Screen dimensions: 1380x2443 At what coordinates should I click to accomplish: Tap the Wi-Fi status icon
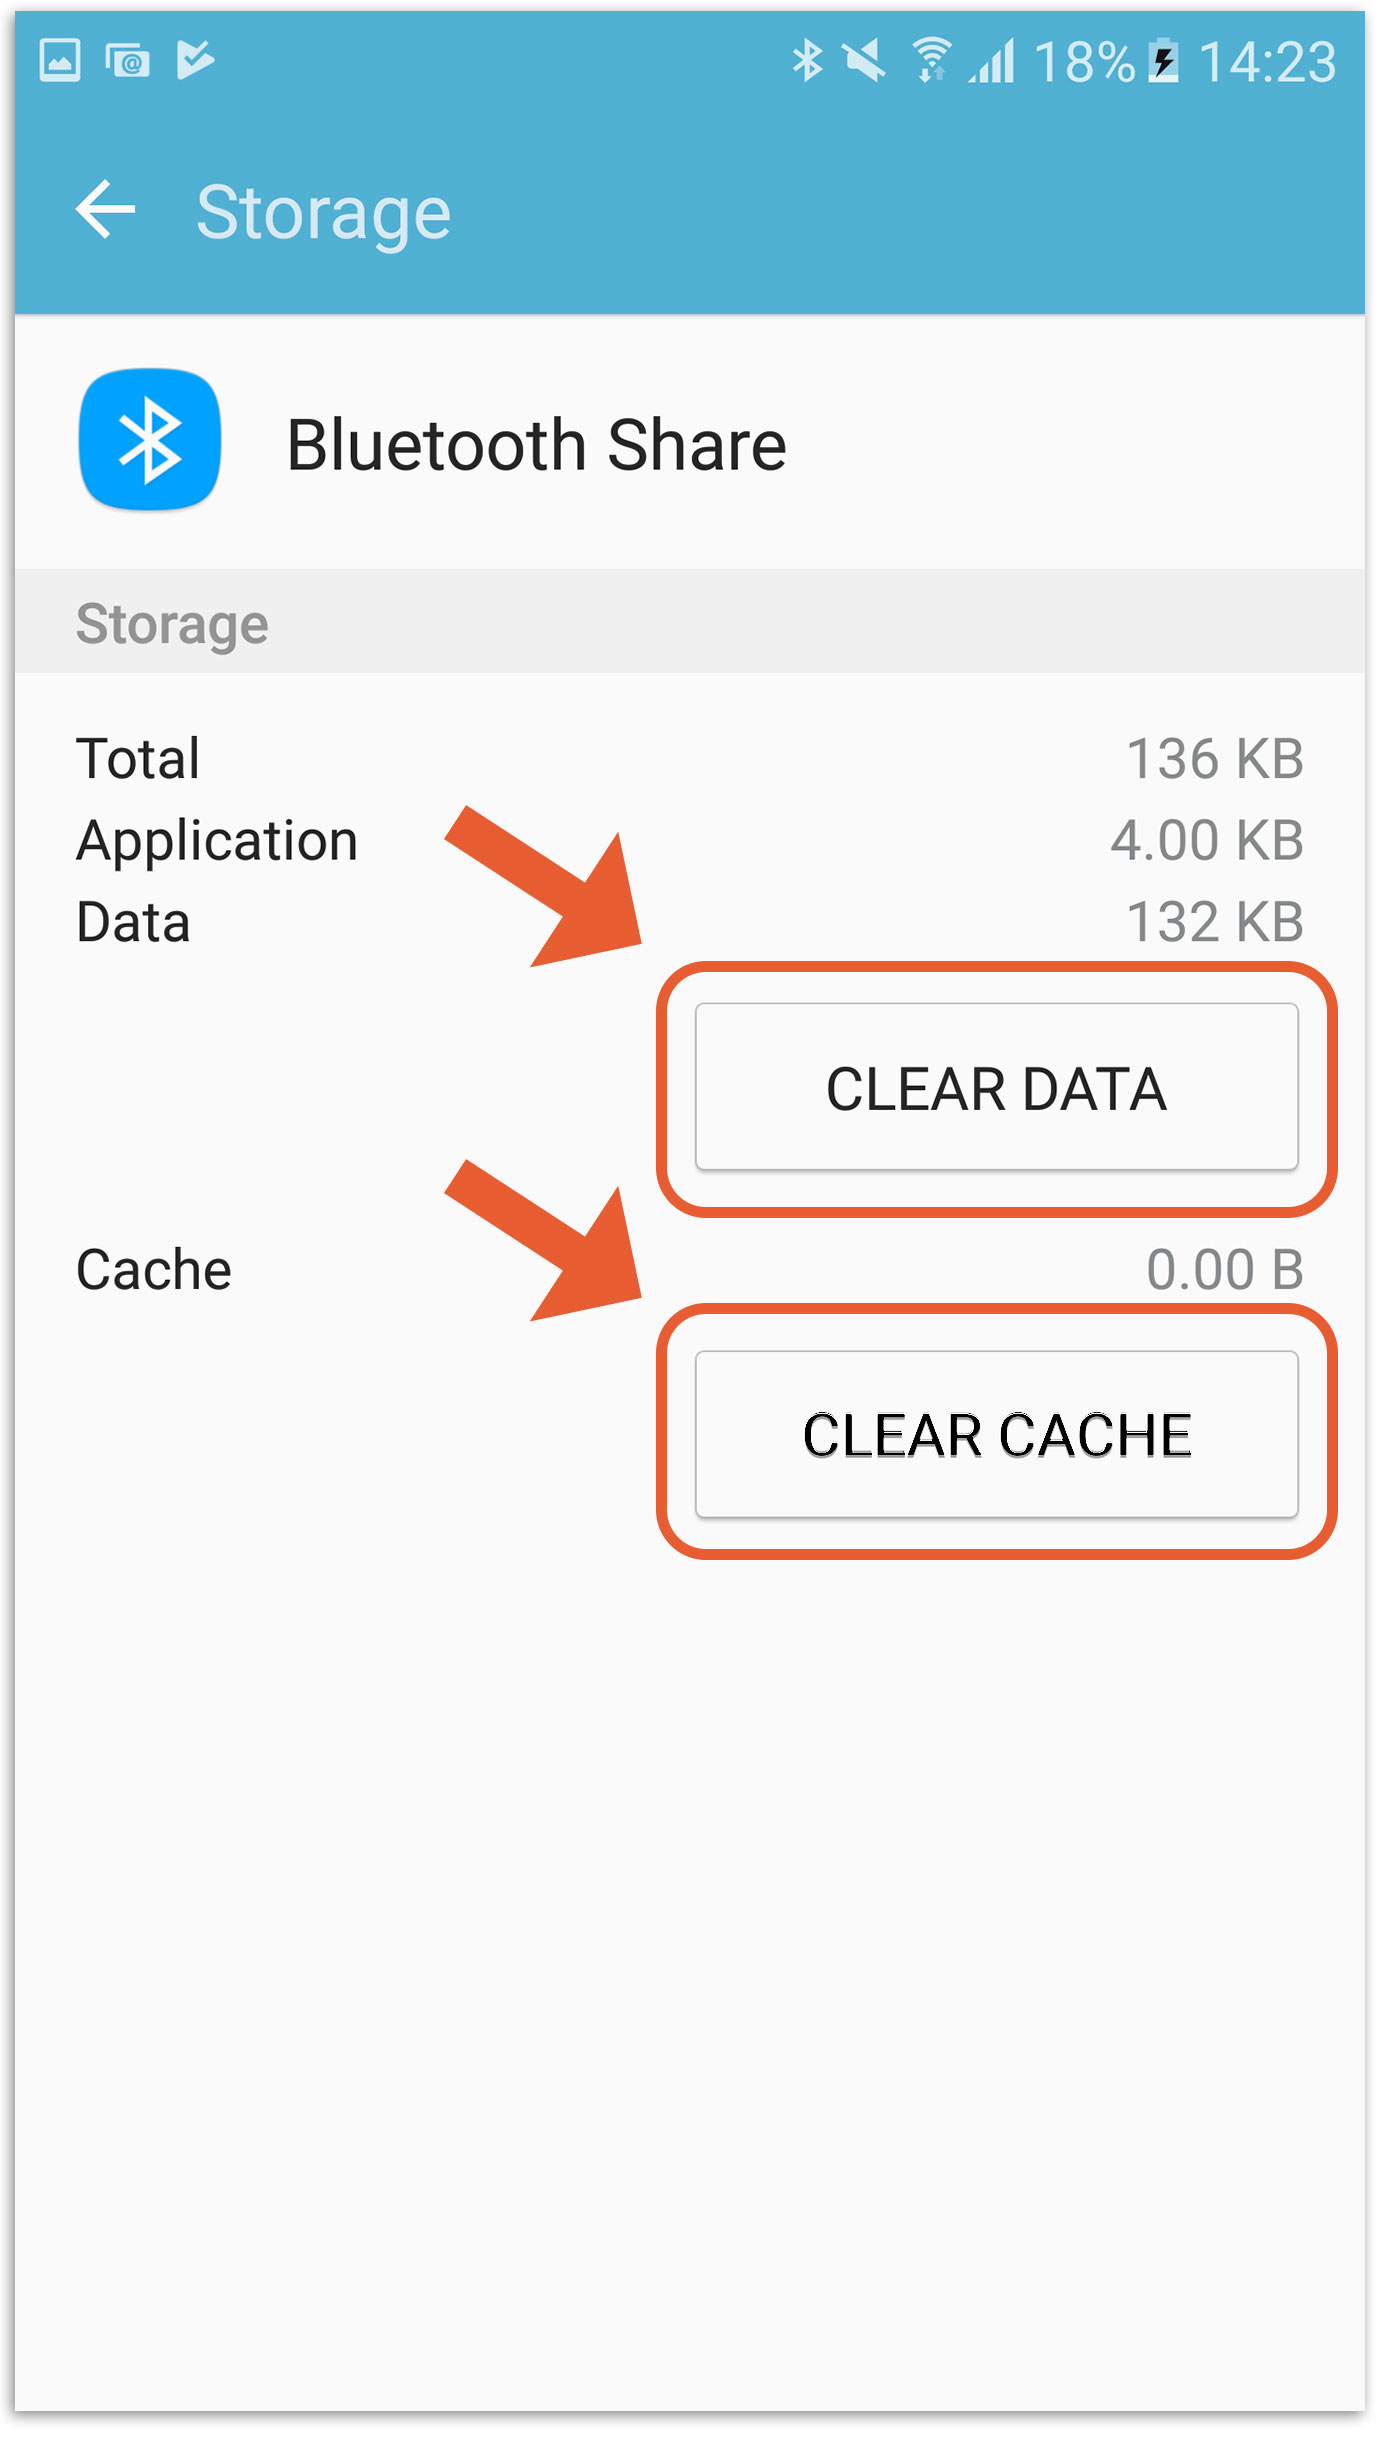(x=931, y=60)
